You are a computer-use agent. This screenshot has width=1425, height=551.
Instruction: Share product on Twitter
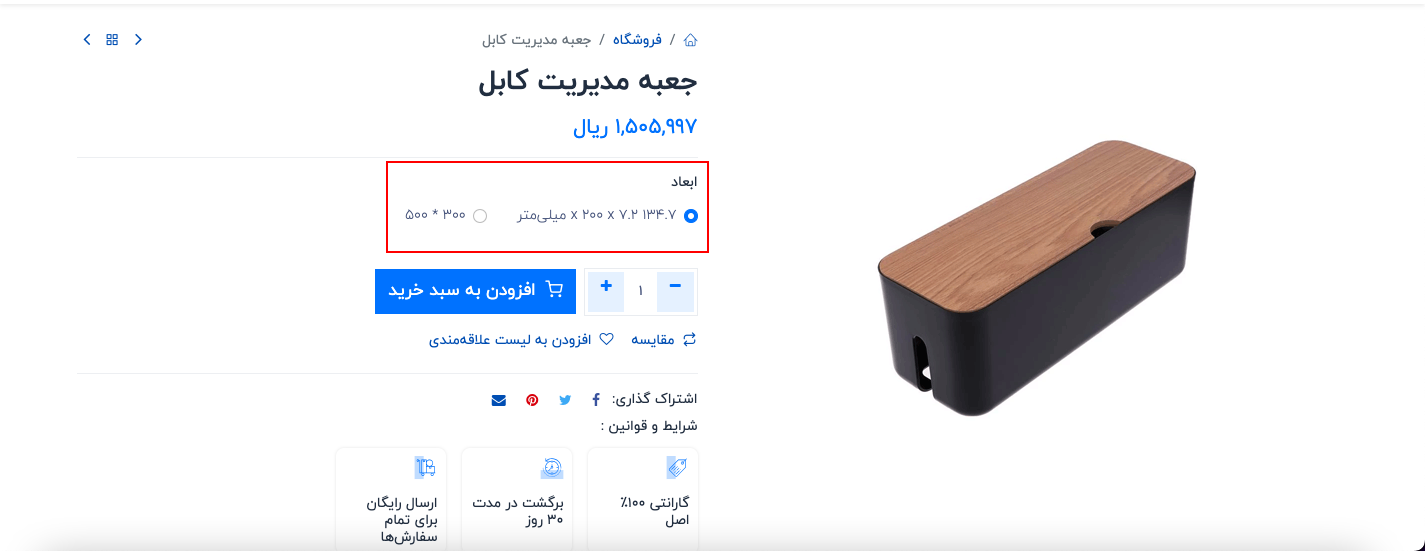(565, 400)
